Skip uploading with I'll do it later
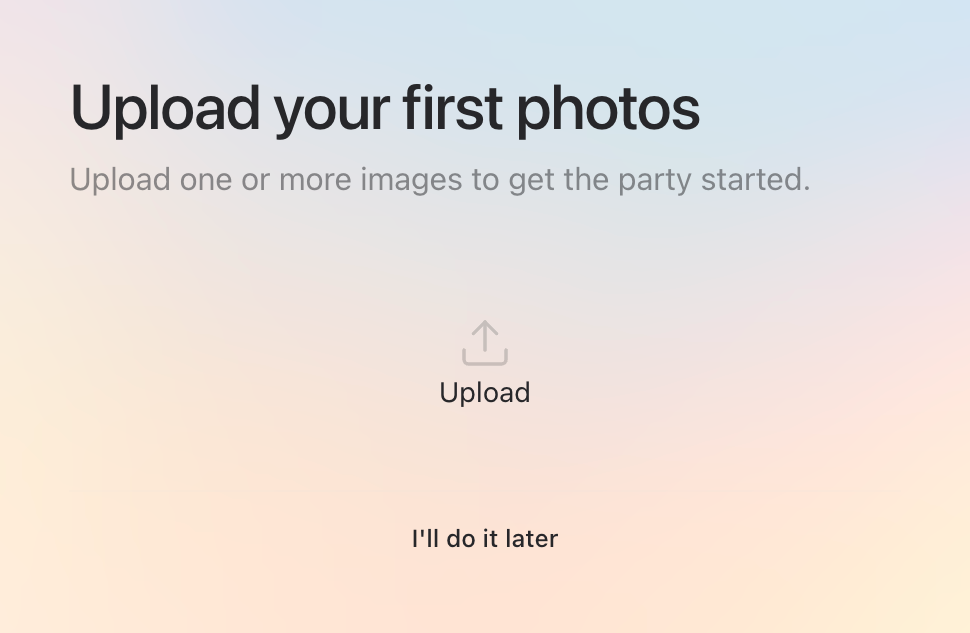Image resolution: width=970 pixels, height=633 pixels. (485, 539)
